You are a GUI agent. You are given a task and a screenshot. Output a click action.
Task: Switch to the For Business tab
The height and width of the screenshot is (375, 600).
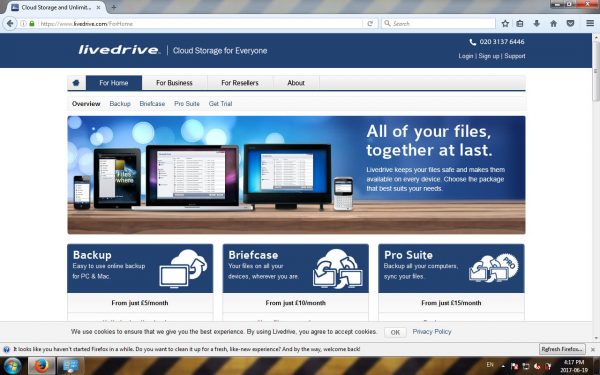point(174,83)
